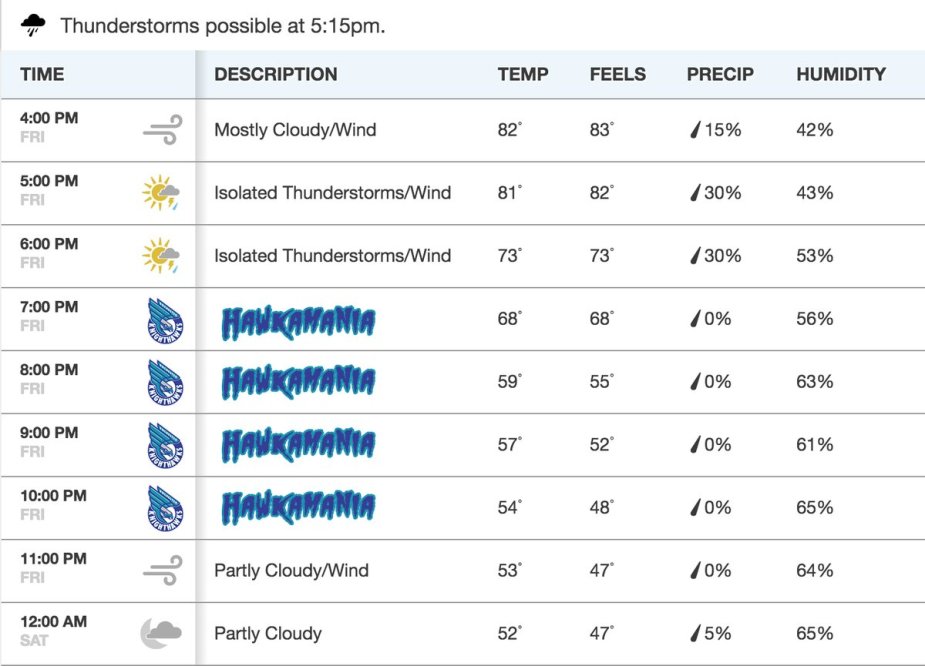Select the TIME column header
Viewport: 925px width, 666px height.
coord(42,74)
